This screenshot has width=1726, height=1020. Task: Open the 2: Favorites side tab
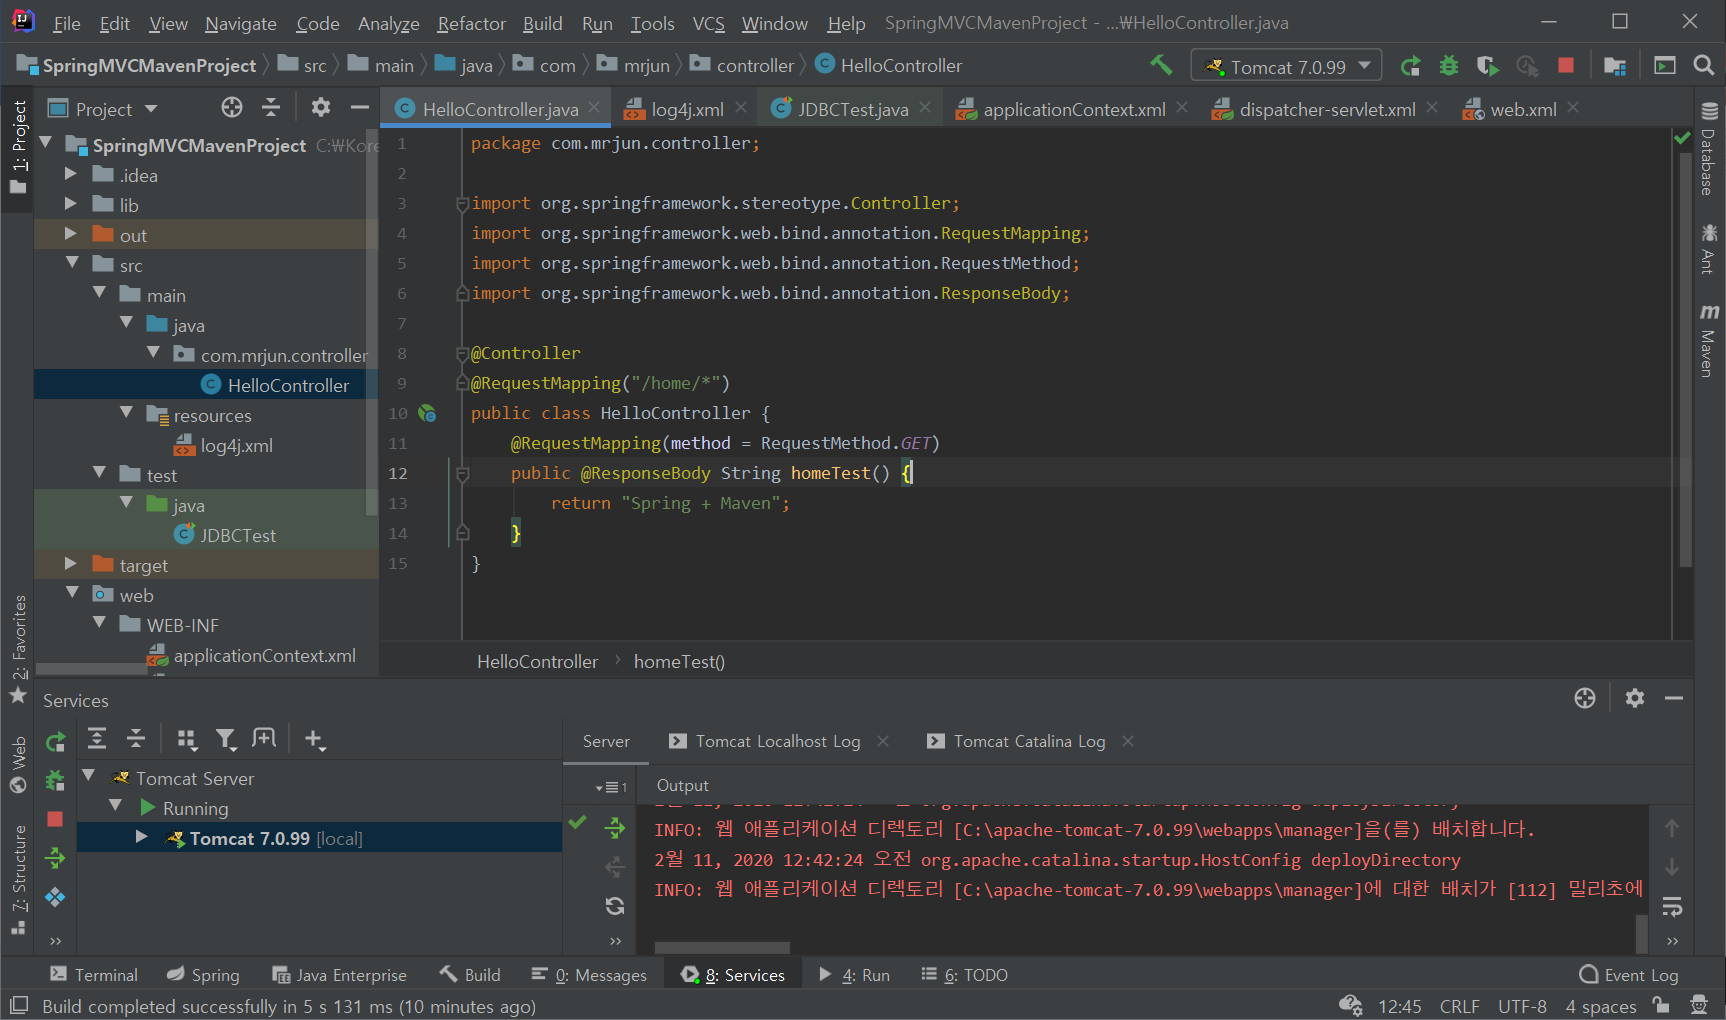click(x=18, y=648)
